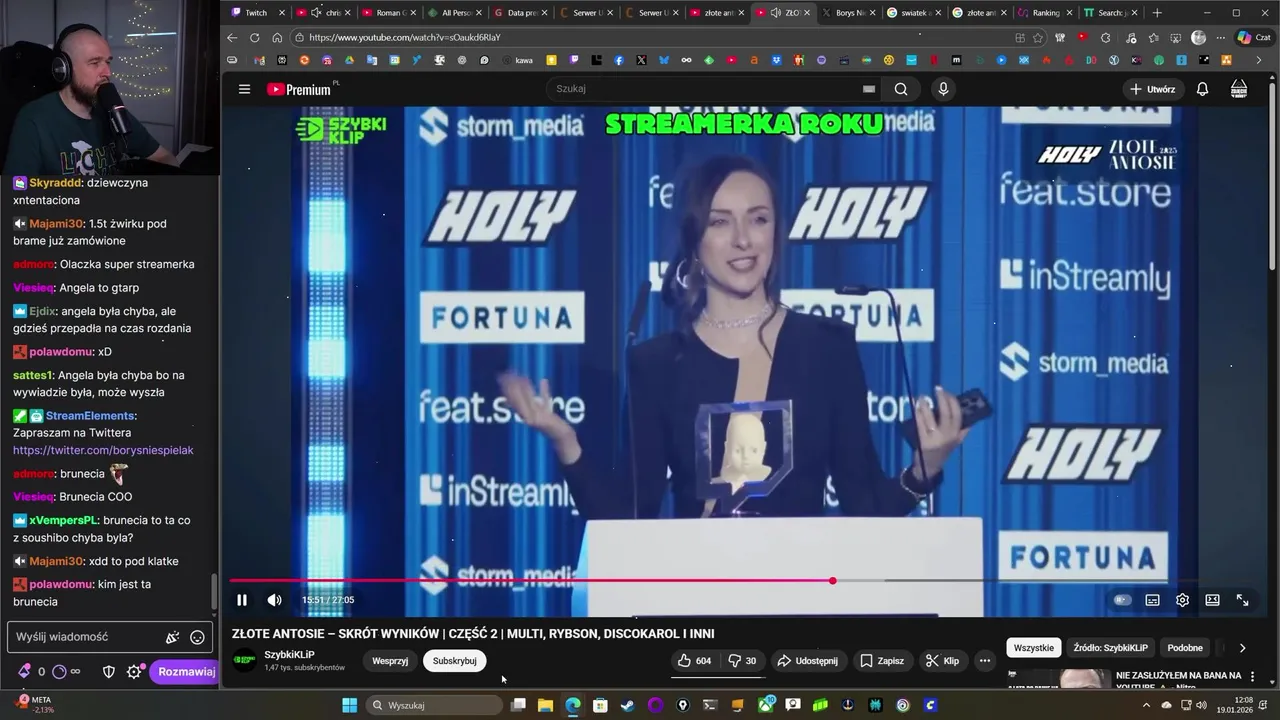Open Task View on taskbar
1280x720 pixels.
tap(518, 705)
